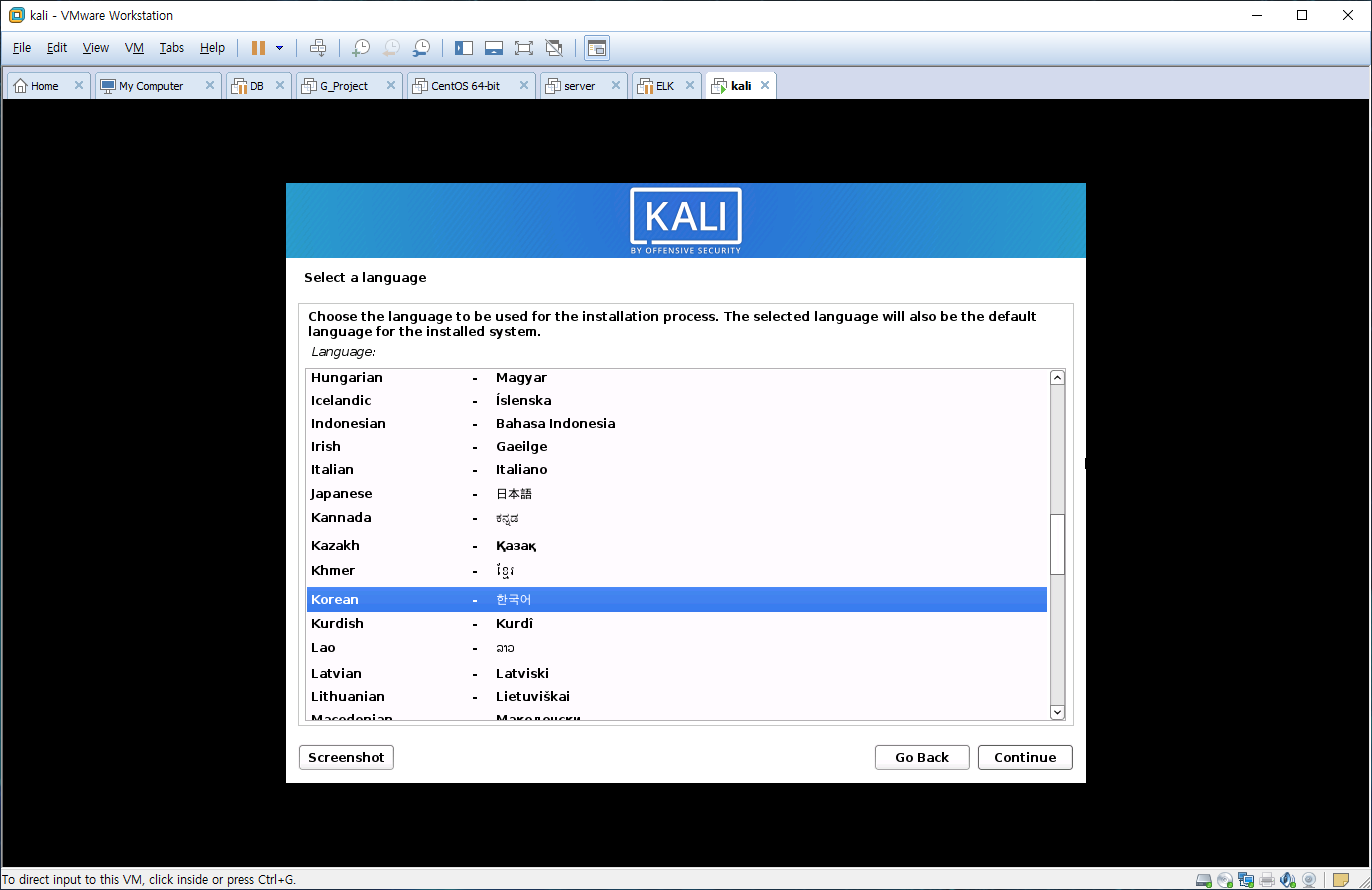Viewport: 1372px width, 890px height.
Task: Open the power options dropdown arrow
Action: (x=279, y=48)
